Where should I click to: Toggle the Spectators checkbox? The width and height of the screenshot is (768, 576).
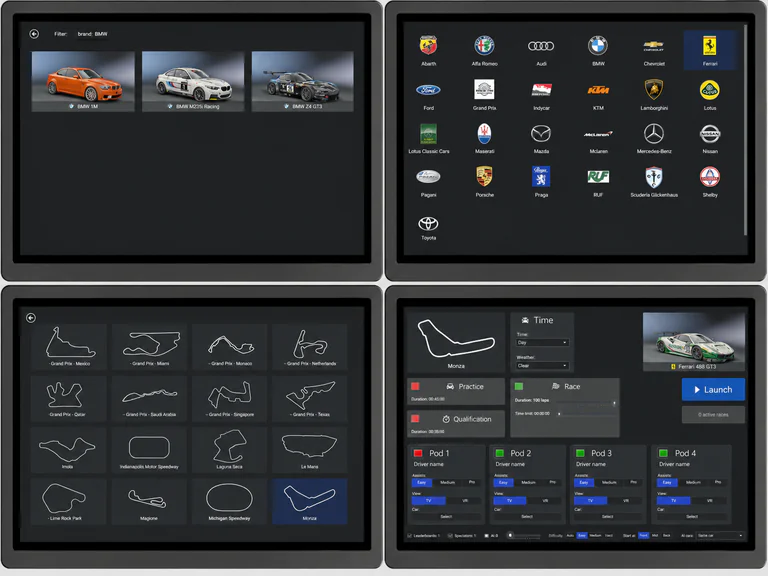450,535
